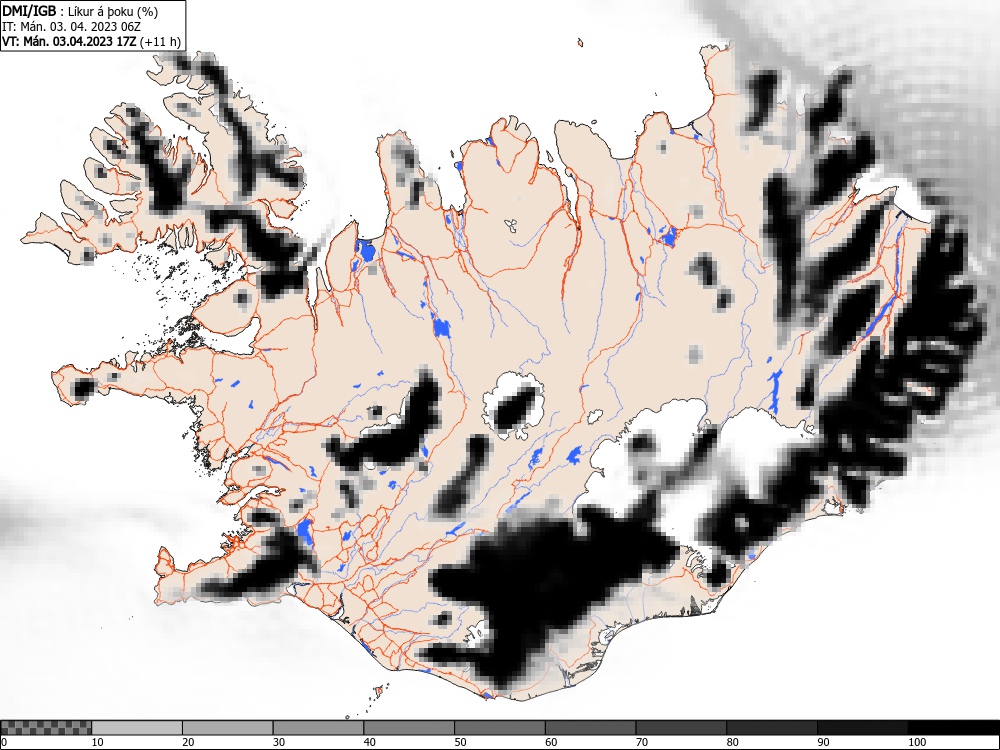Screen dimensions: 1000x750
Task: Click the 40-50% gray legend swatch
Action: (x=409, y=728)
